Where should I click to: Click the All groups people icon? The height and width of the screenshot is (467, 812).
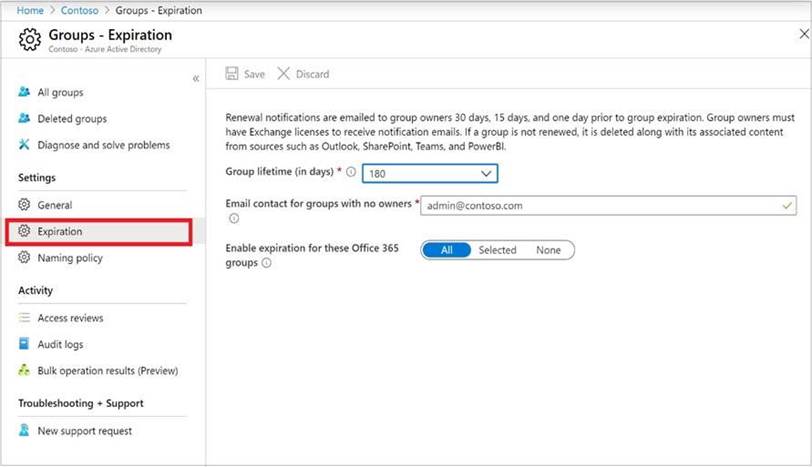25,92
